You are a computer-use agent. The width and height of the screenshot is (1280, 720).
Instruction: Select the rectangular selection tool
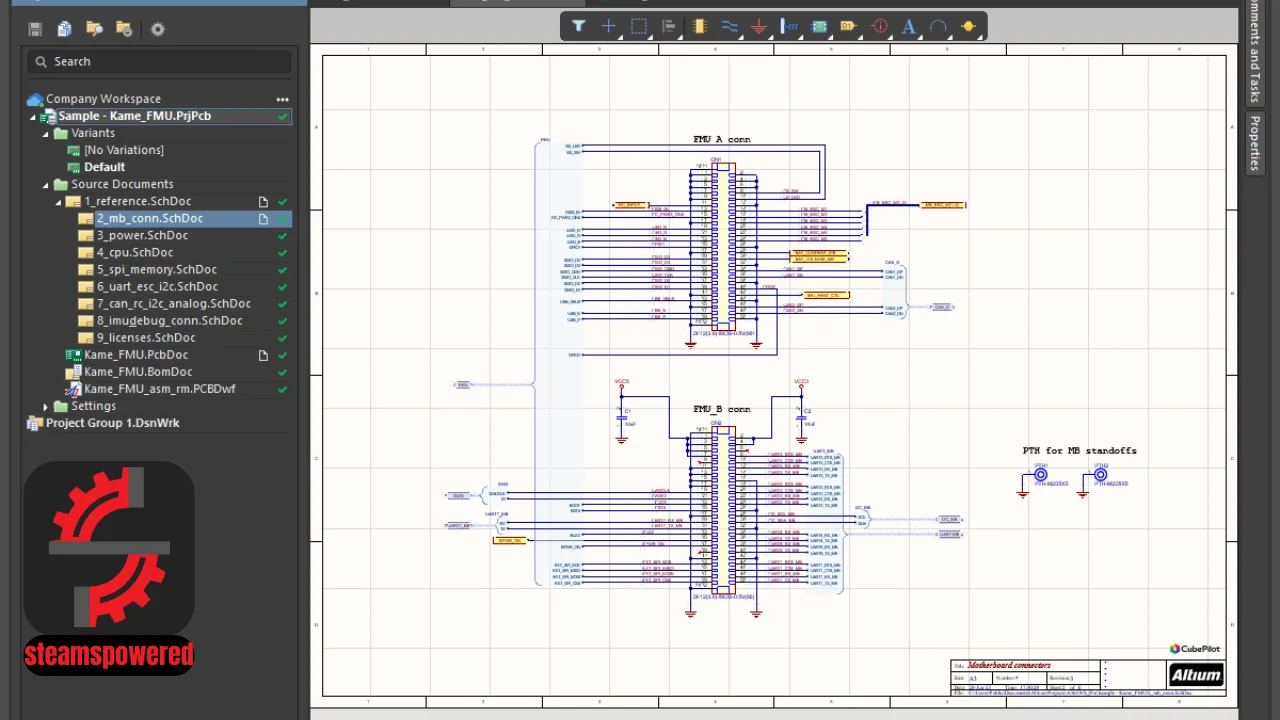[x=639, y=27]
